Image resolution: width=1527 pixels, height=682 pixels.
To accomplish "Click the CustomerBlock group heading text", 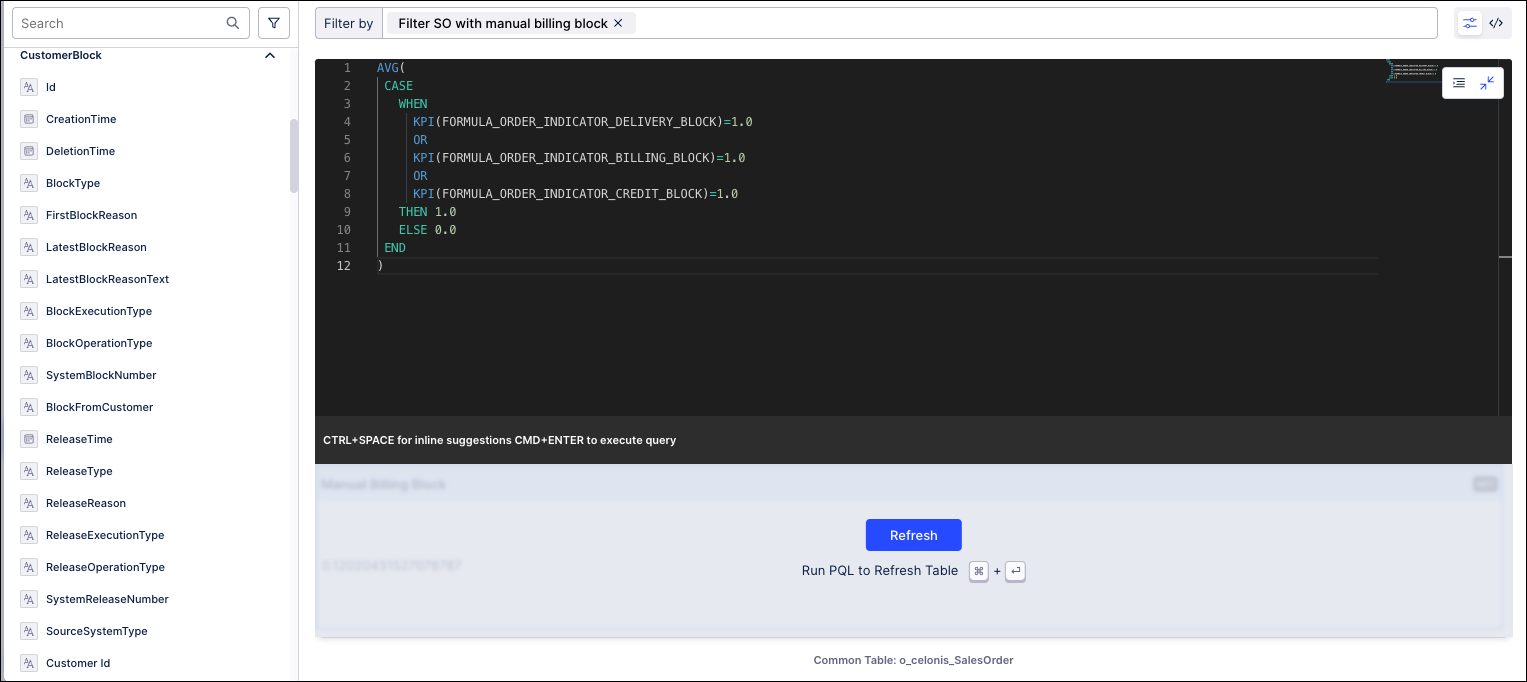I will (61, 56).
